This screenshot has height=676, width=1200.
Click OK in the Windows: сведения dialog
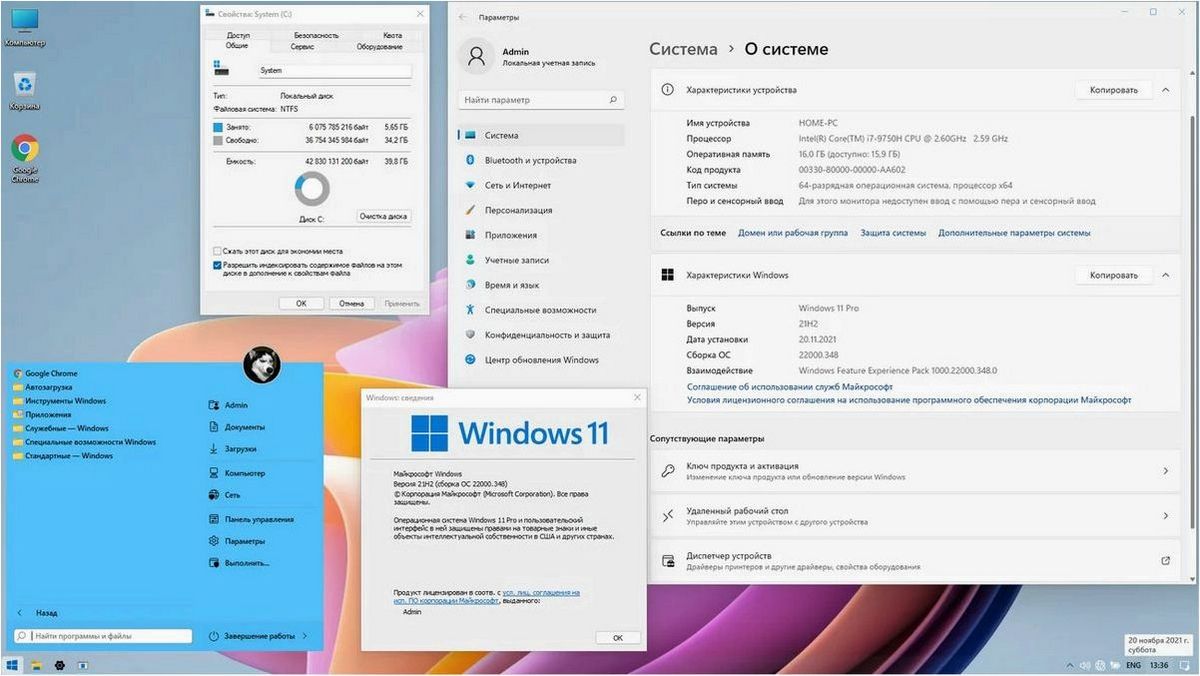(x=617, y=637)
